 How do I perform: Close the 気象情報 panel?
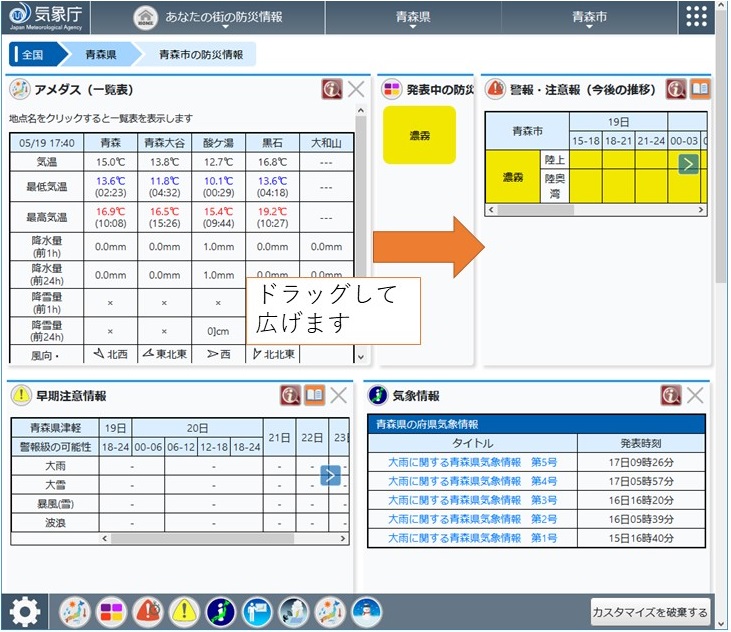(x=695, y=396)
